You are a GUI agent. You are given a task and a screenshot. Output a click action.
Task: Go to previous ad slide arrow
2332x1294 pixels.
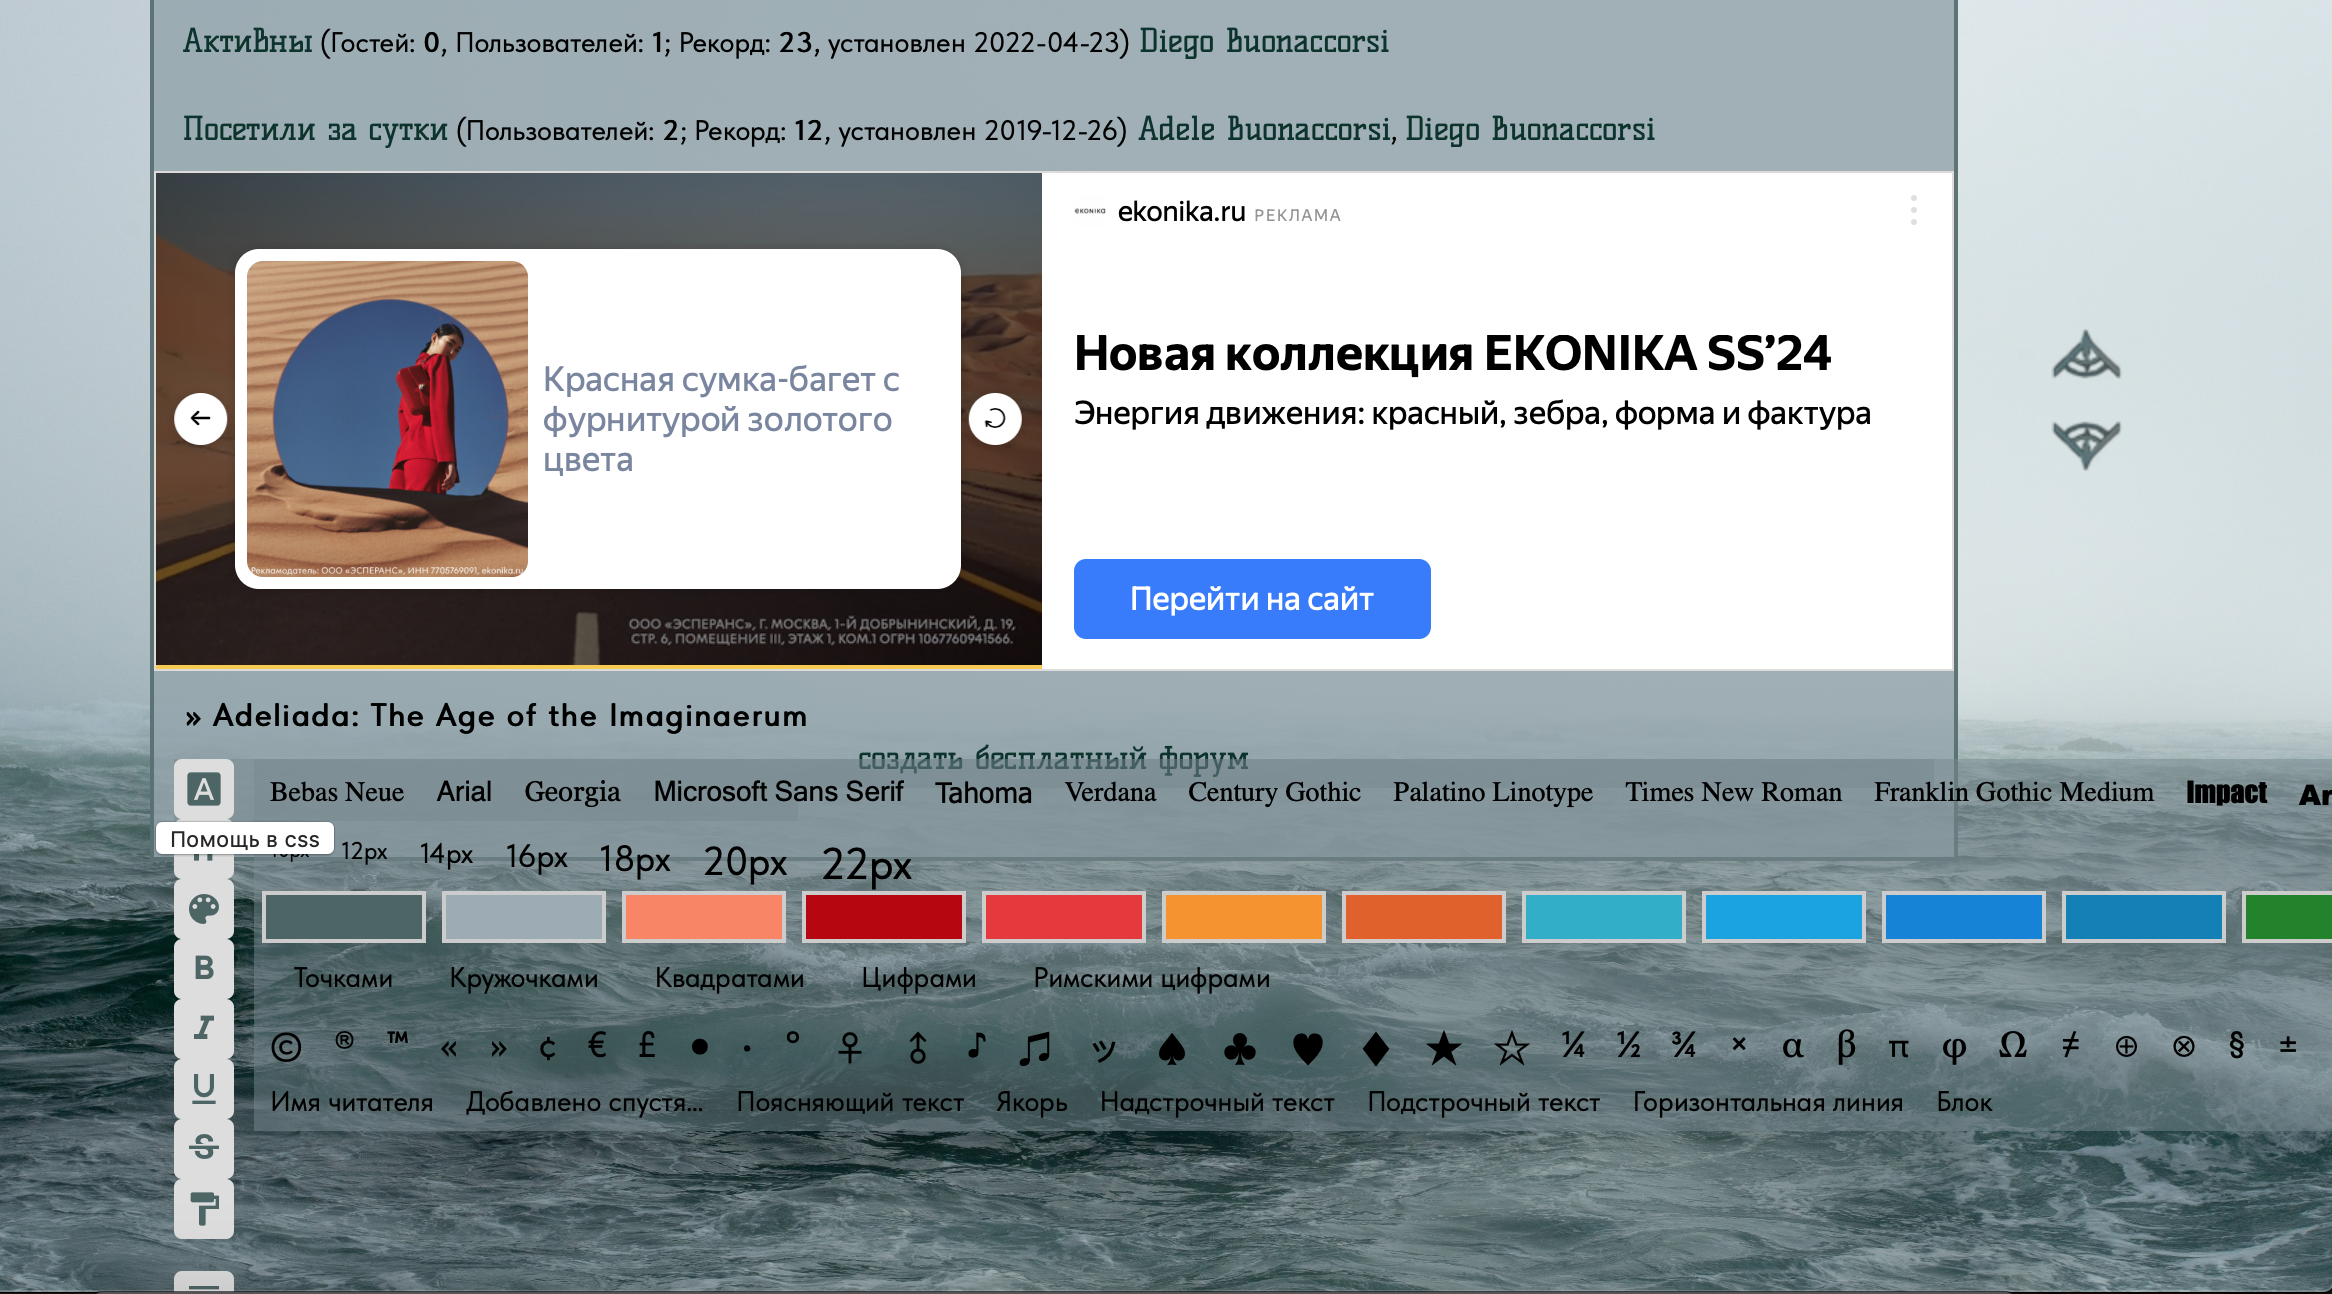[200, 418]
